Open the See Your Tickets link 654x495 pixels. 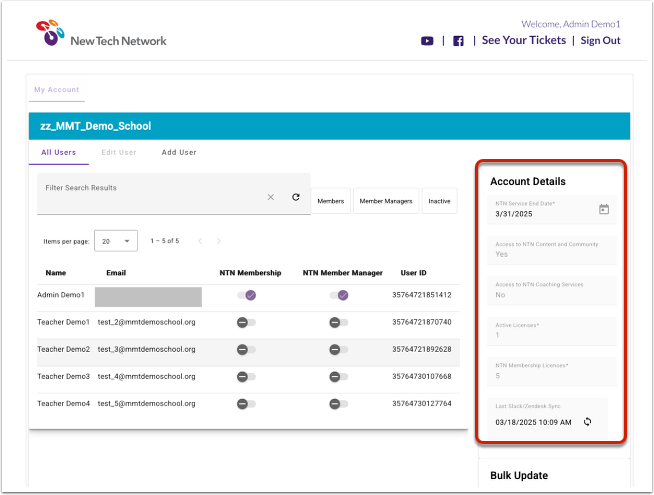click(523, 41)
